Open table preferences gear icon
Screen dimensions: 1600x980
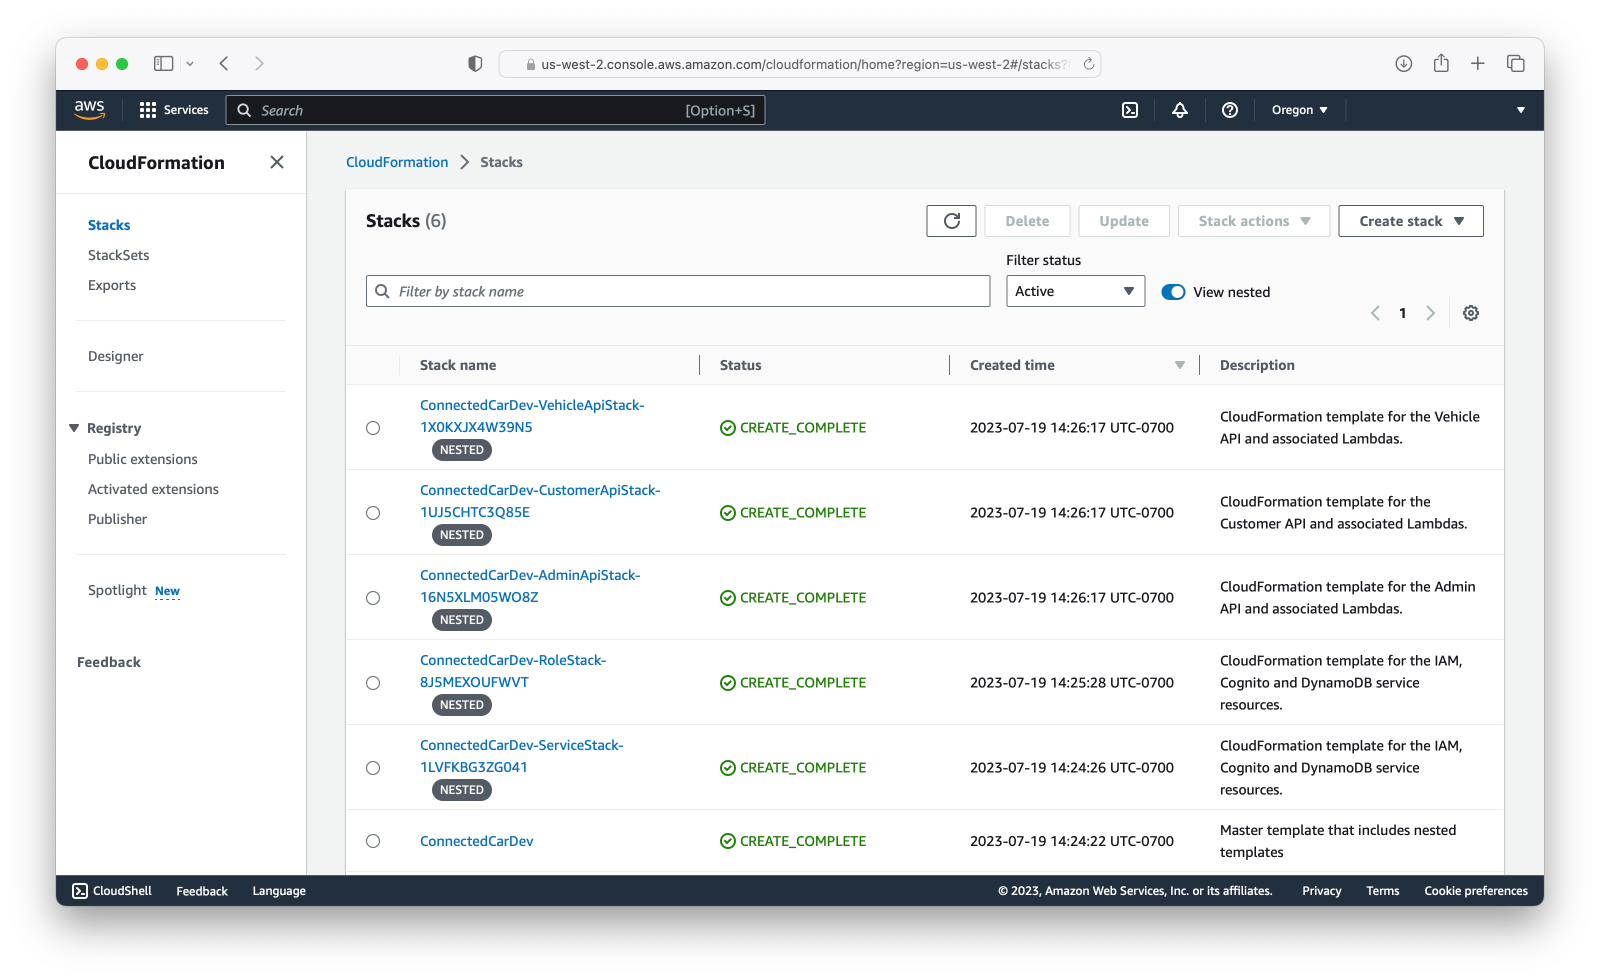click(x=1471, y=313)
